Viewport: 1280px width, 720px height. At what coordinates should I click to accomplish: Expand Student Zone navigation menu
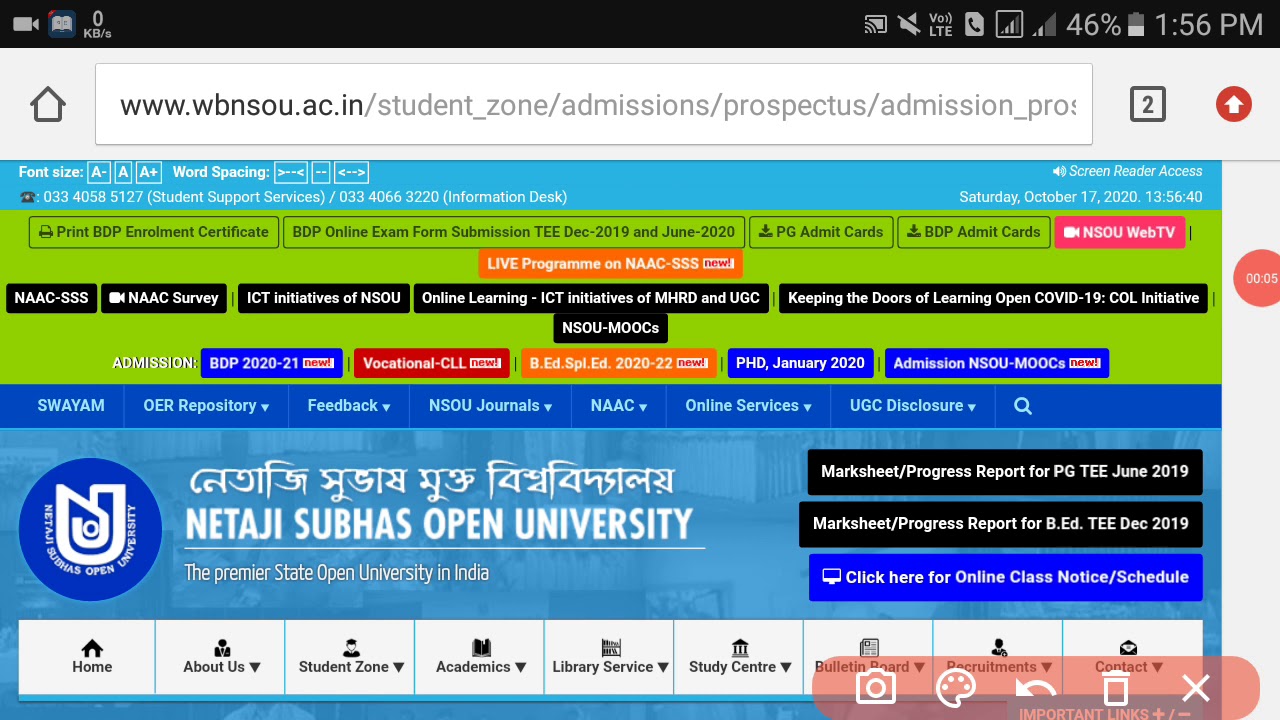coord(351,656)
